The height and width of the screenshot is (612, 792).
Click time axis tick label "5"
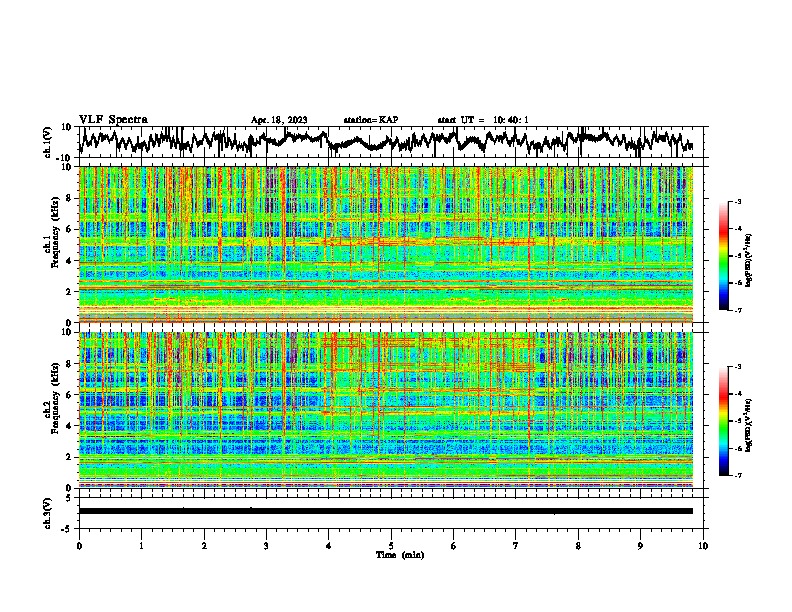[391, 546]
